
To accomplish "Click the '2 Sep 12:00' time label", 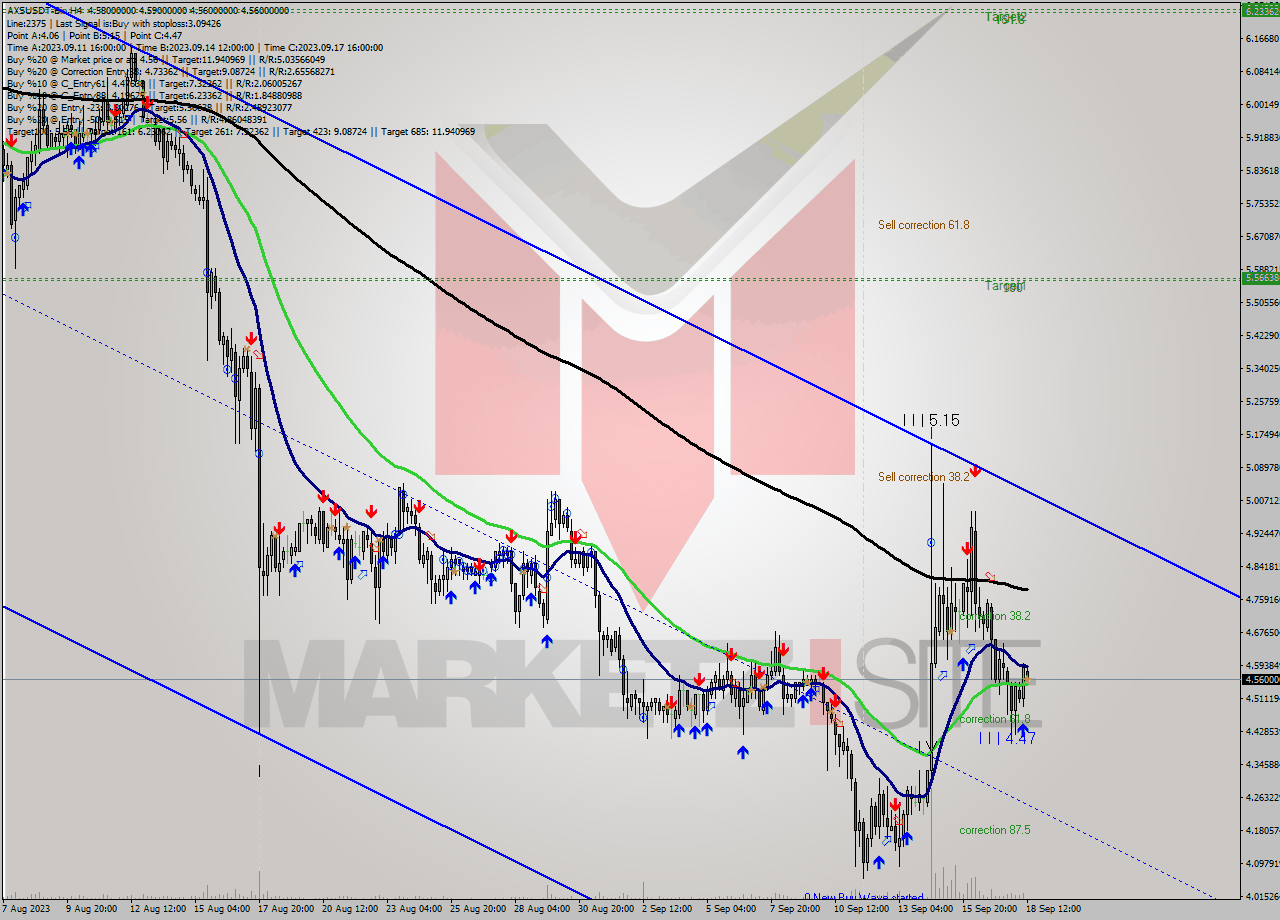I will tap(667, 909).
